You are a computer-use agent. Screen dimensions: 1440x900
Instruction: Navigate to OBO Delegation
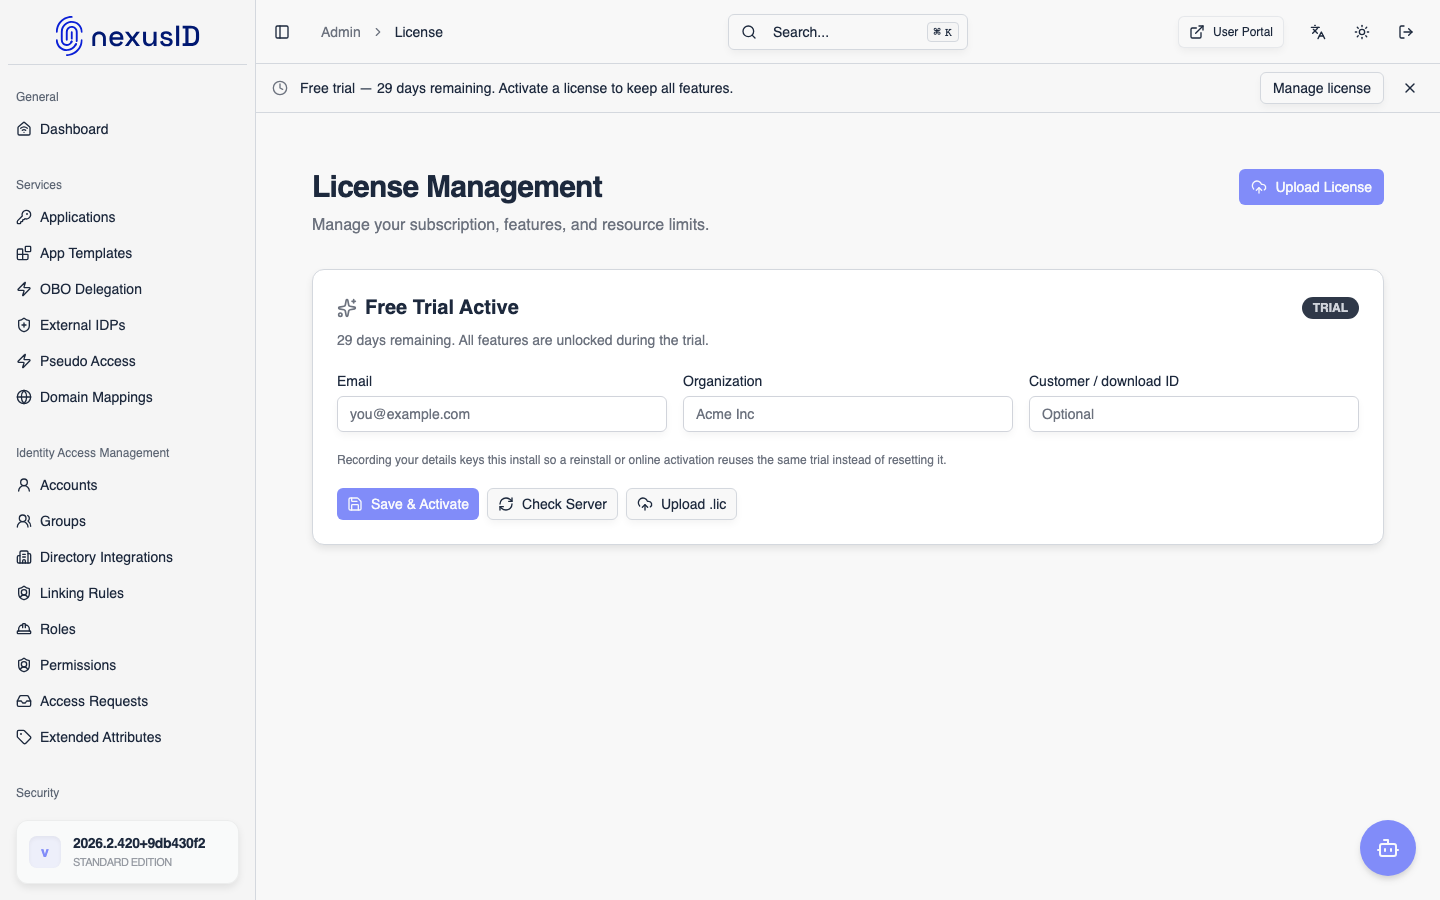coord(127,289)
